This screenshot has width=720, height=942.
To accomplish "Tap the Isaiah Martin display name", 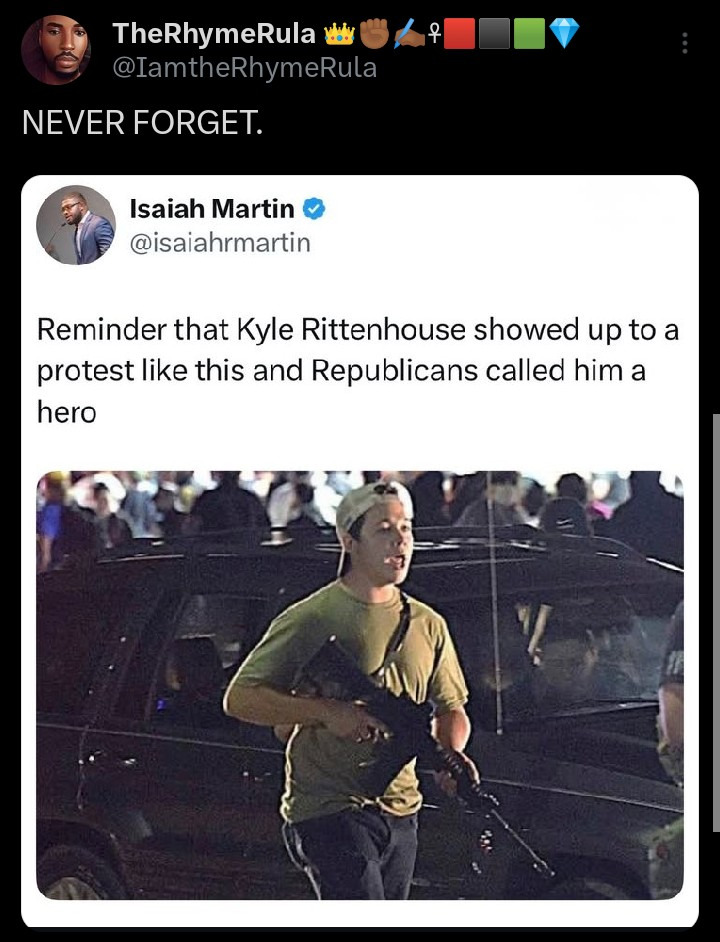I will point(212,209).
